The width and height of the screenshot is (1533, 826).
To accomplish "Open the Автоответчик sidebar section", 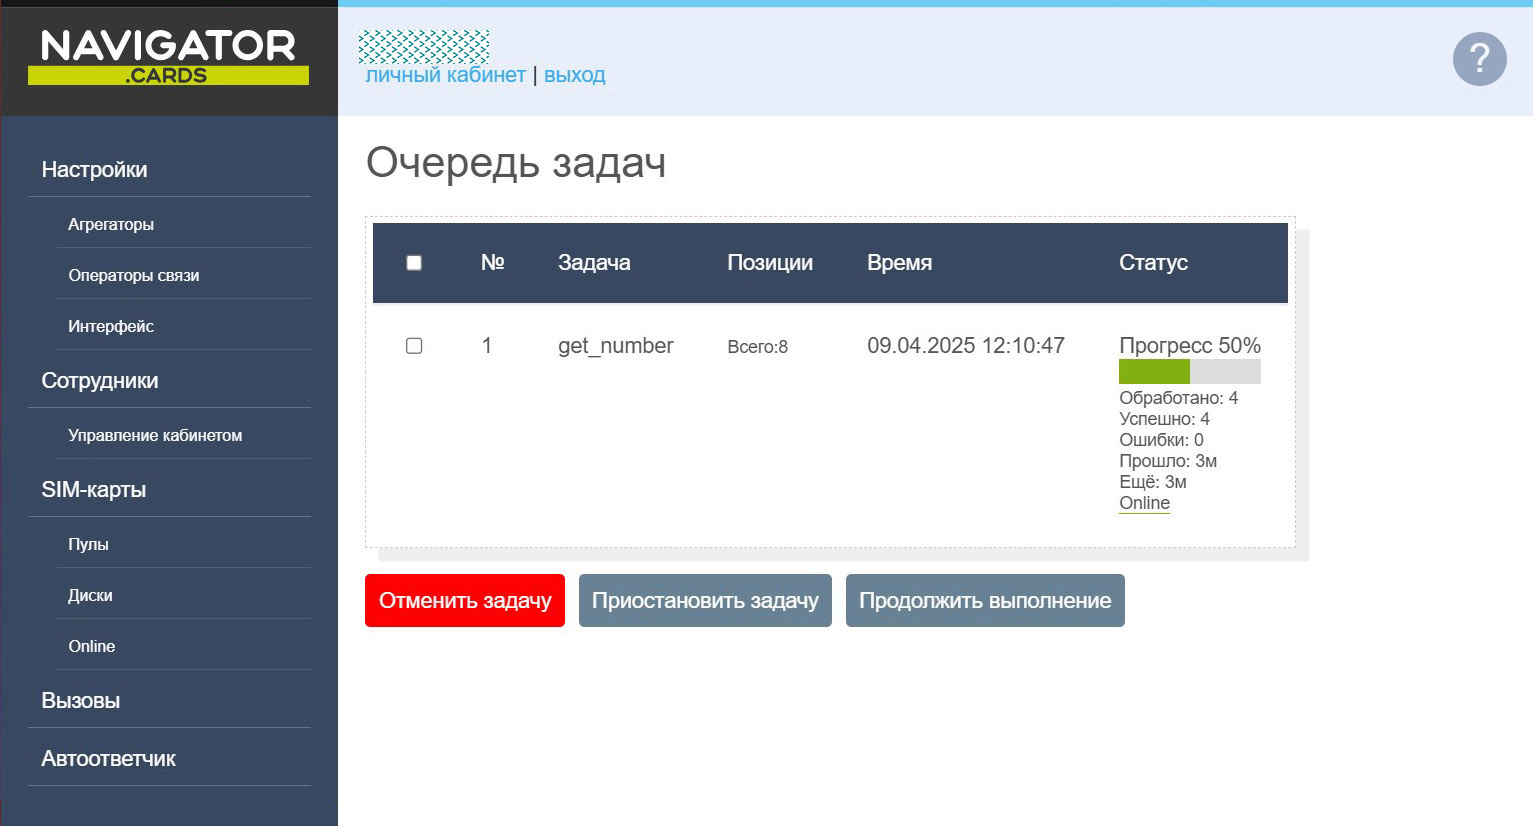I will (x=108, y=759).
